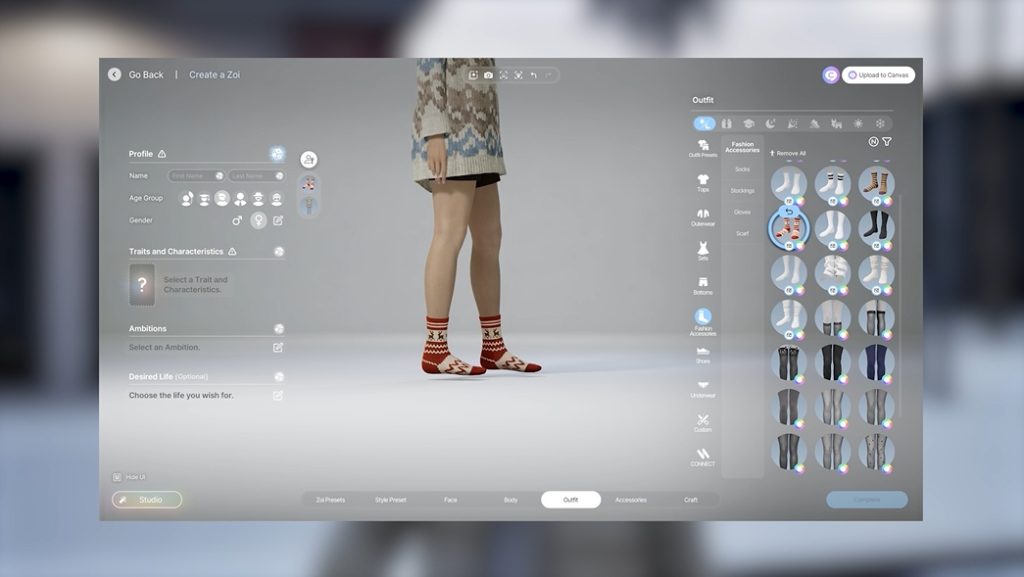Select the Outerwear category icon
1024x577 pixels.
(x=703, y=217)
